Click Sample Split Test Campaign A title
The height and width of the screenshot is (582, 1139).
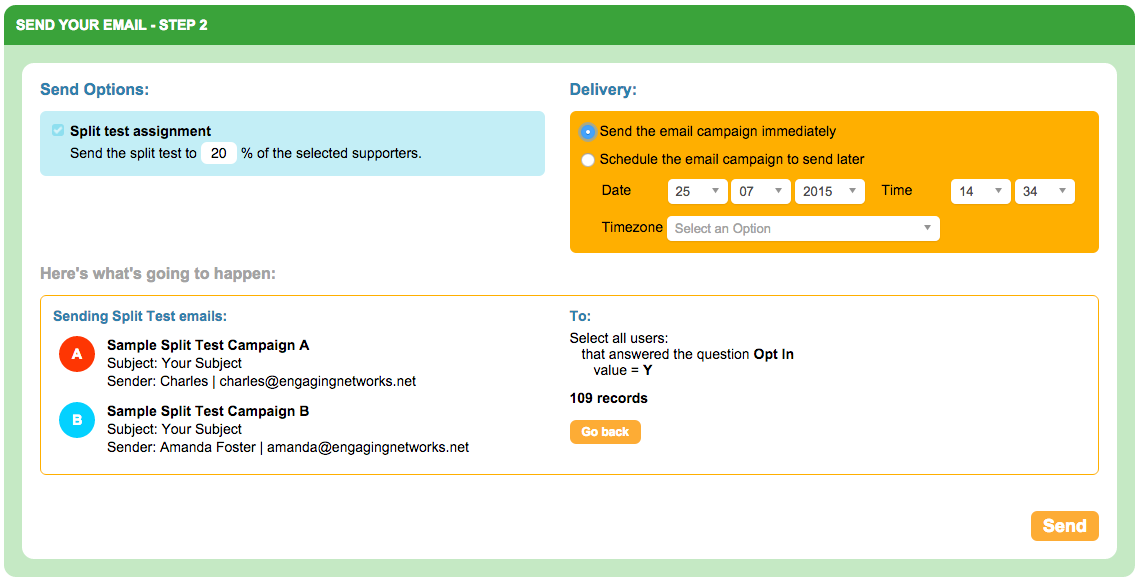click(208, 345)
